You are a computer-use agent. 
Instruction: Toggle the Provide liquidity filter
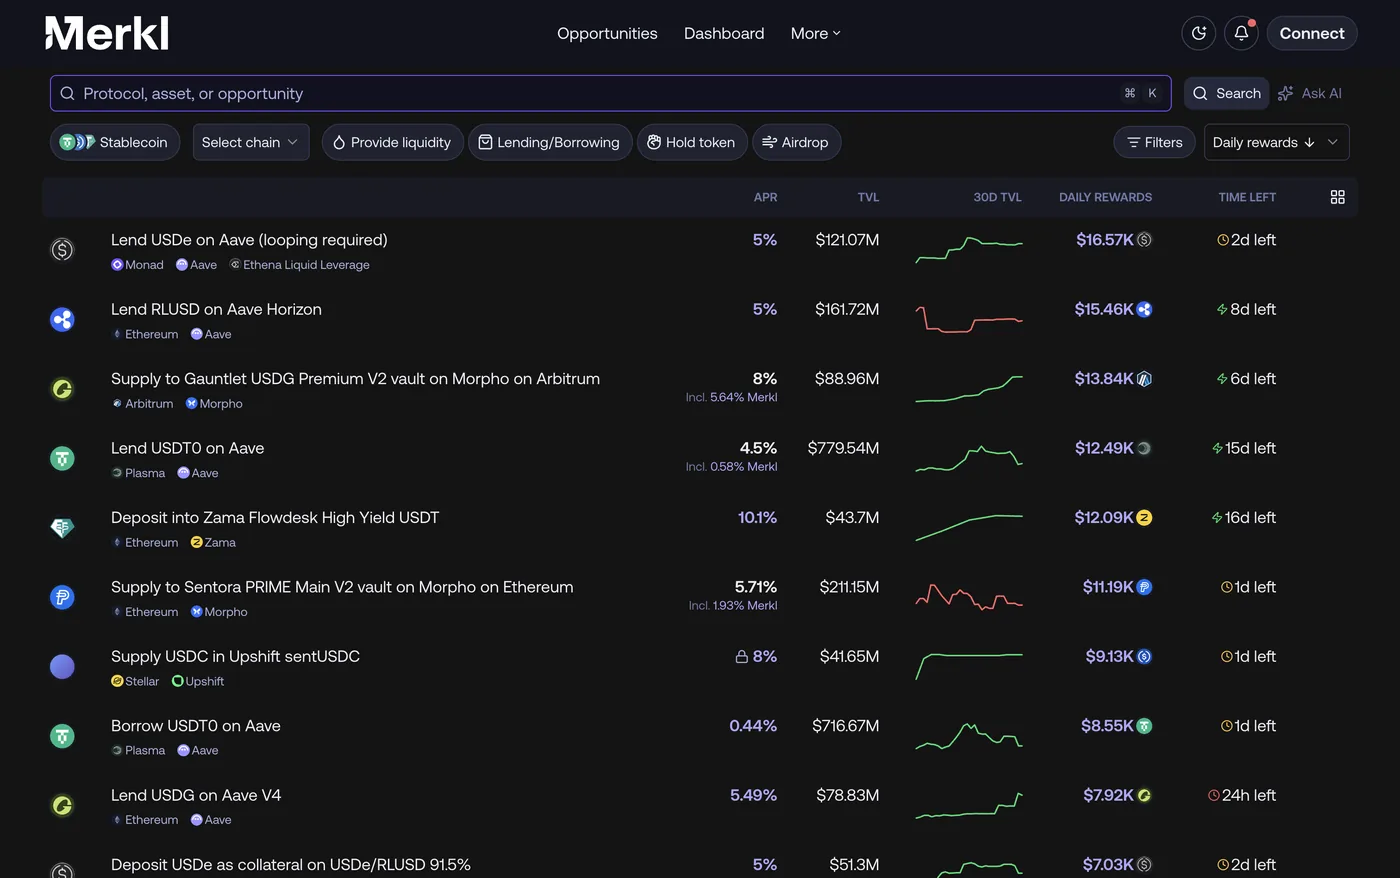pos(392,142)
